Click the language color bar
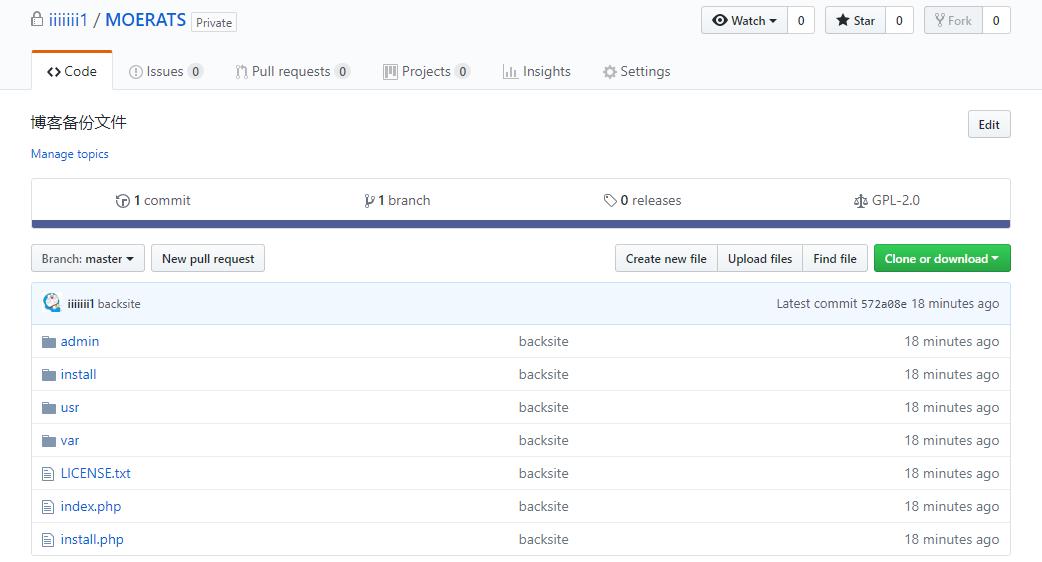Viewport: 1042px width, 562px height. click(x=520, y=224)
